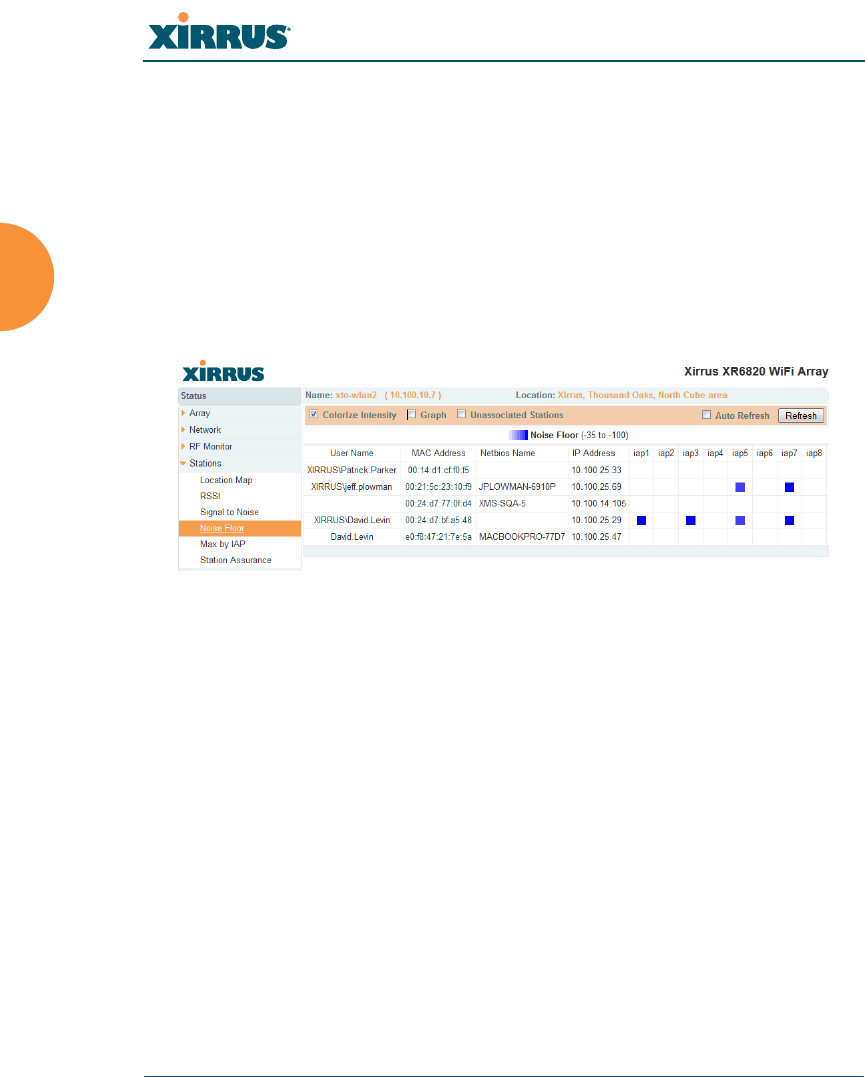This screenshot has height=1077, width=865.
Task: Expand the Network menu section
Action: (205, 430)
